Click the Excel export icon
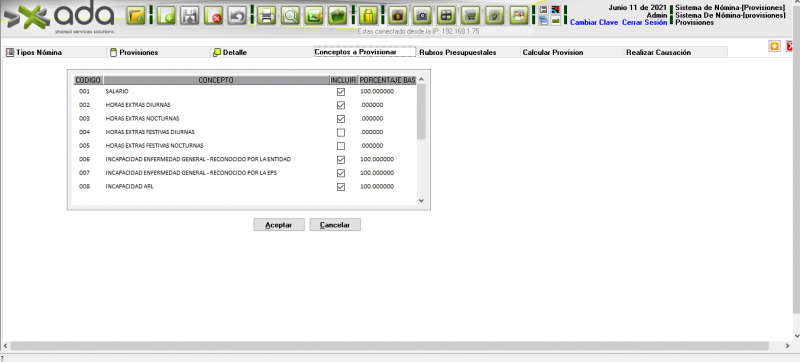The height and width of the screenshot is (362, 800). (314, 16)
